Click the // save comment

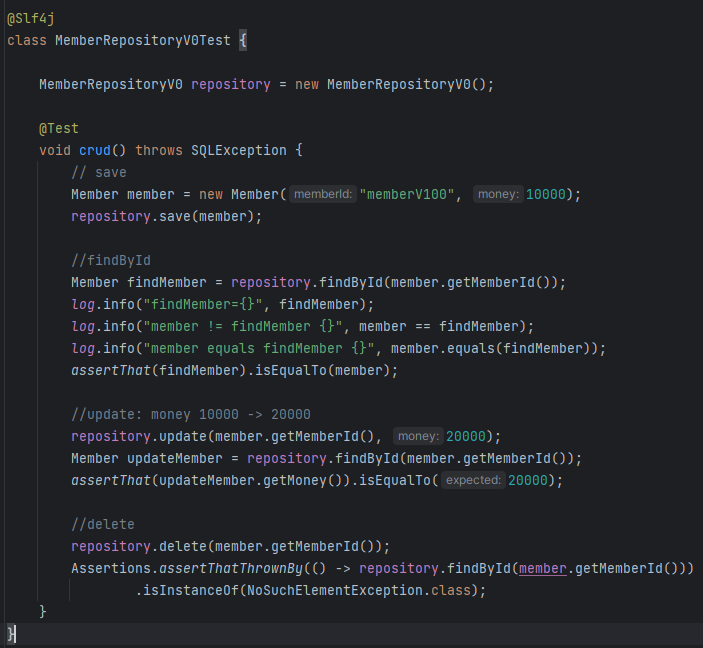pyautogui.click(x=99, y=172)
